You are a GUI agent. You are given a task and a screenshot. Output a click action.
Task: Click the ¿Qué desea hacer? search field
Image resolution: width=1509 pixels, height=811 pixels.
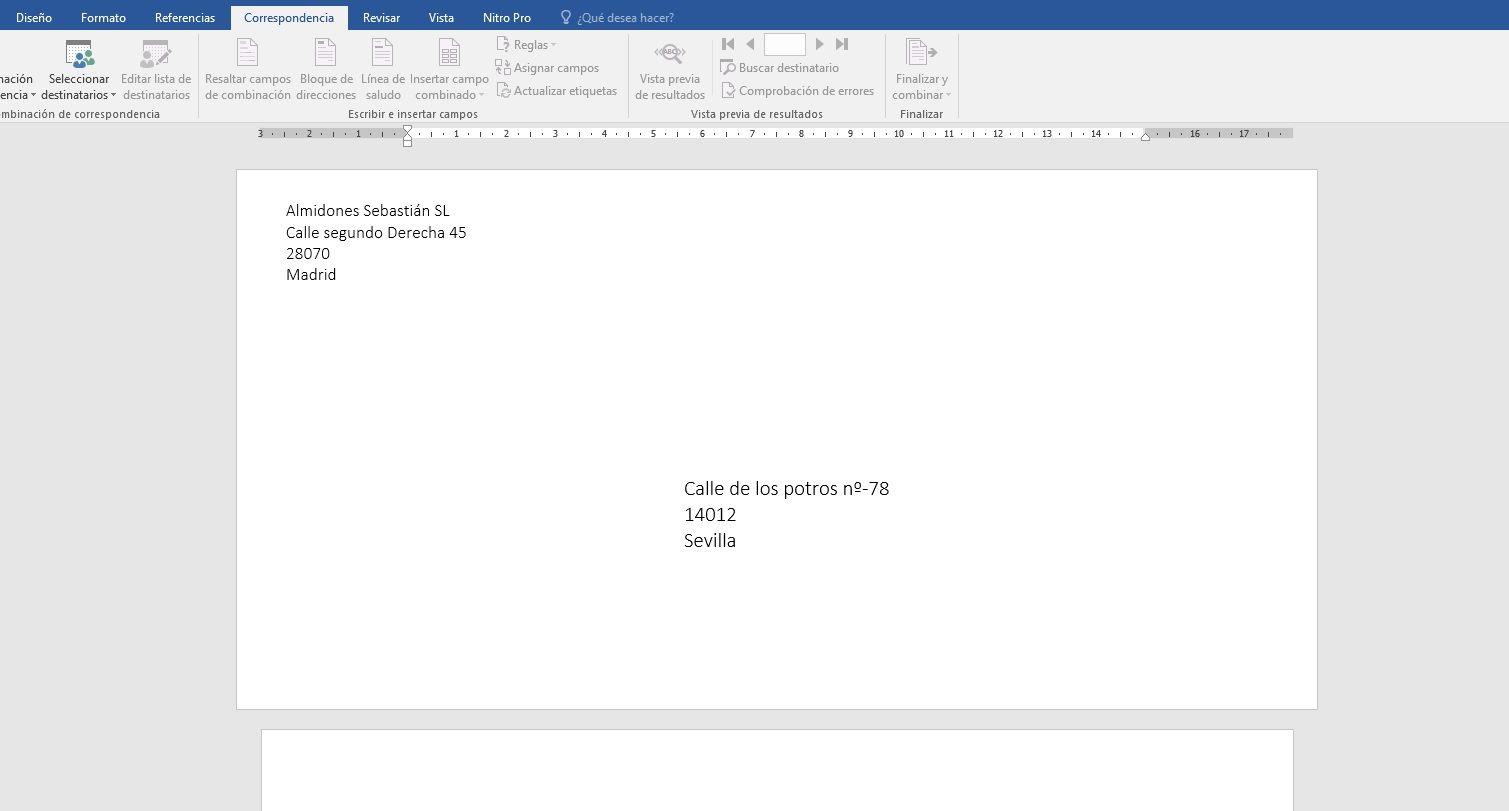[x=625, y=18]
